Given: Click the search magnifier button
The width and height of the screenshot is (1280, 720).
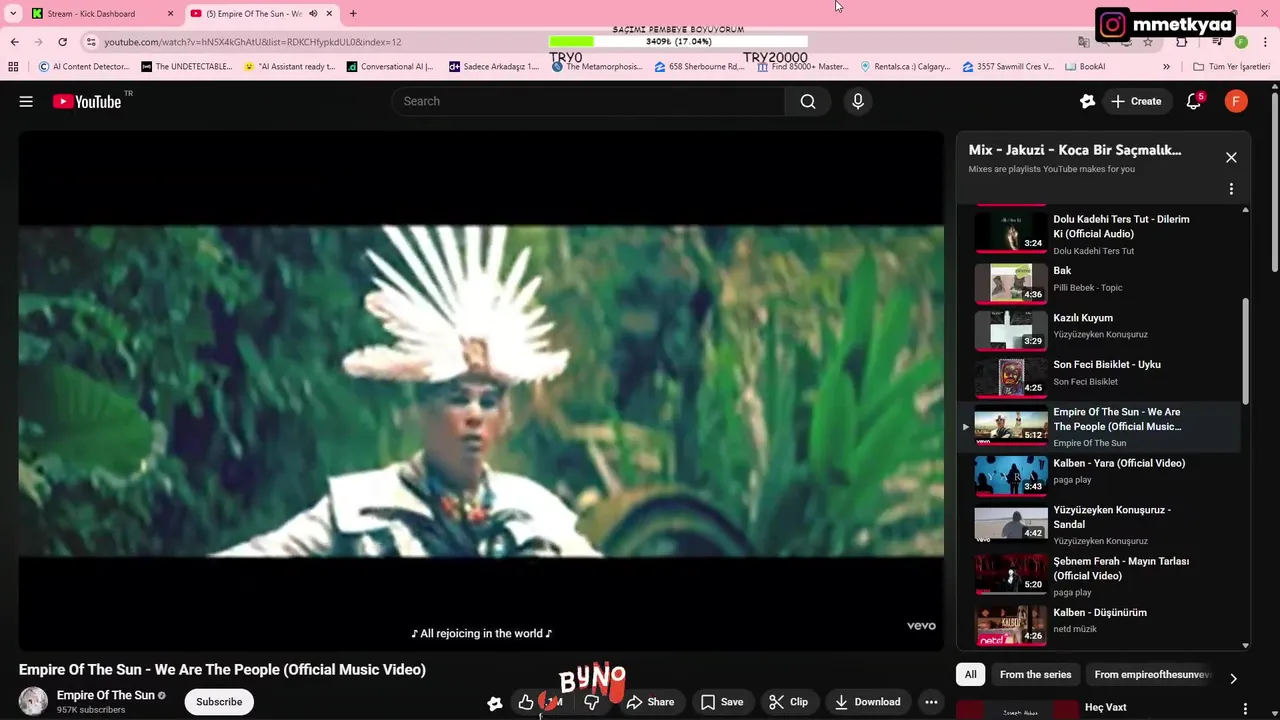Looking at the screenshot, I should click(808, 101).
